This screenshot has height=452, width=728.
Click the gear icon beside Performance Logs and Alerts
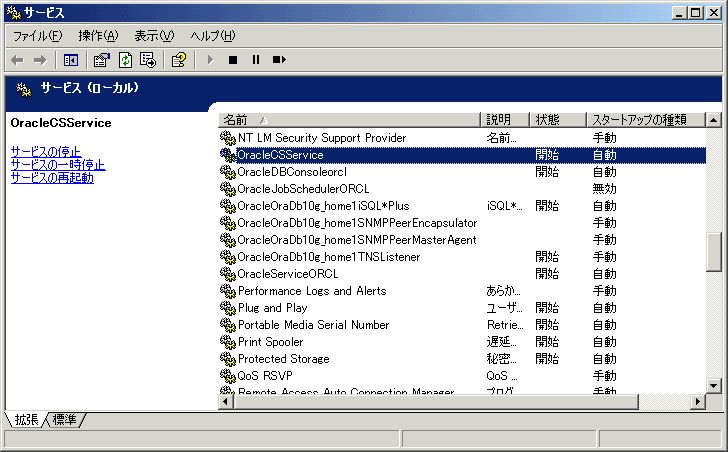coord(228,291)
